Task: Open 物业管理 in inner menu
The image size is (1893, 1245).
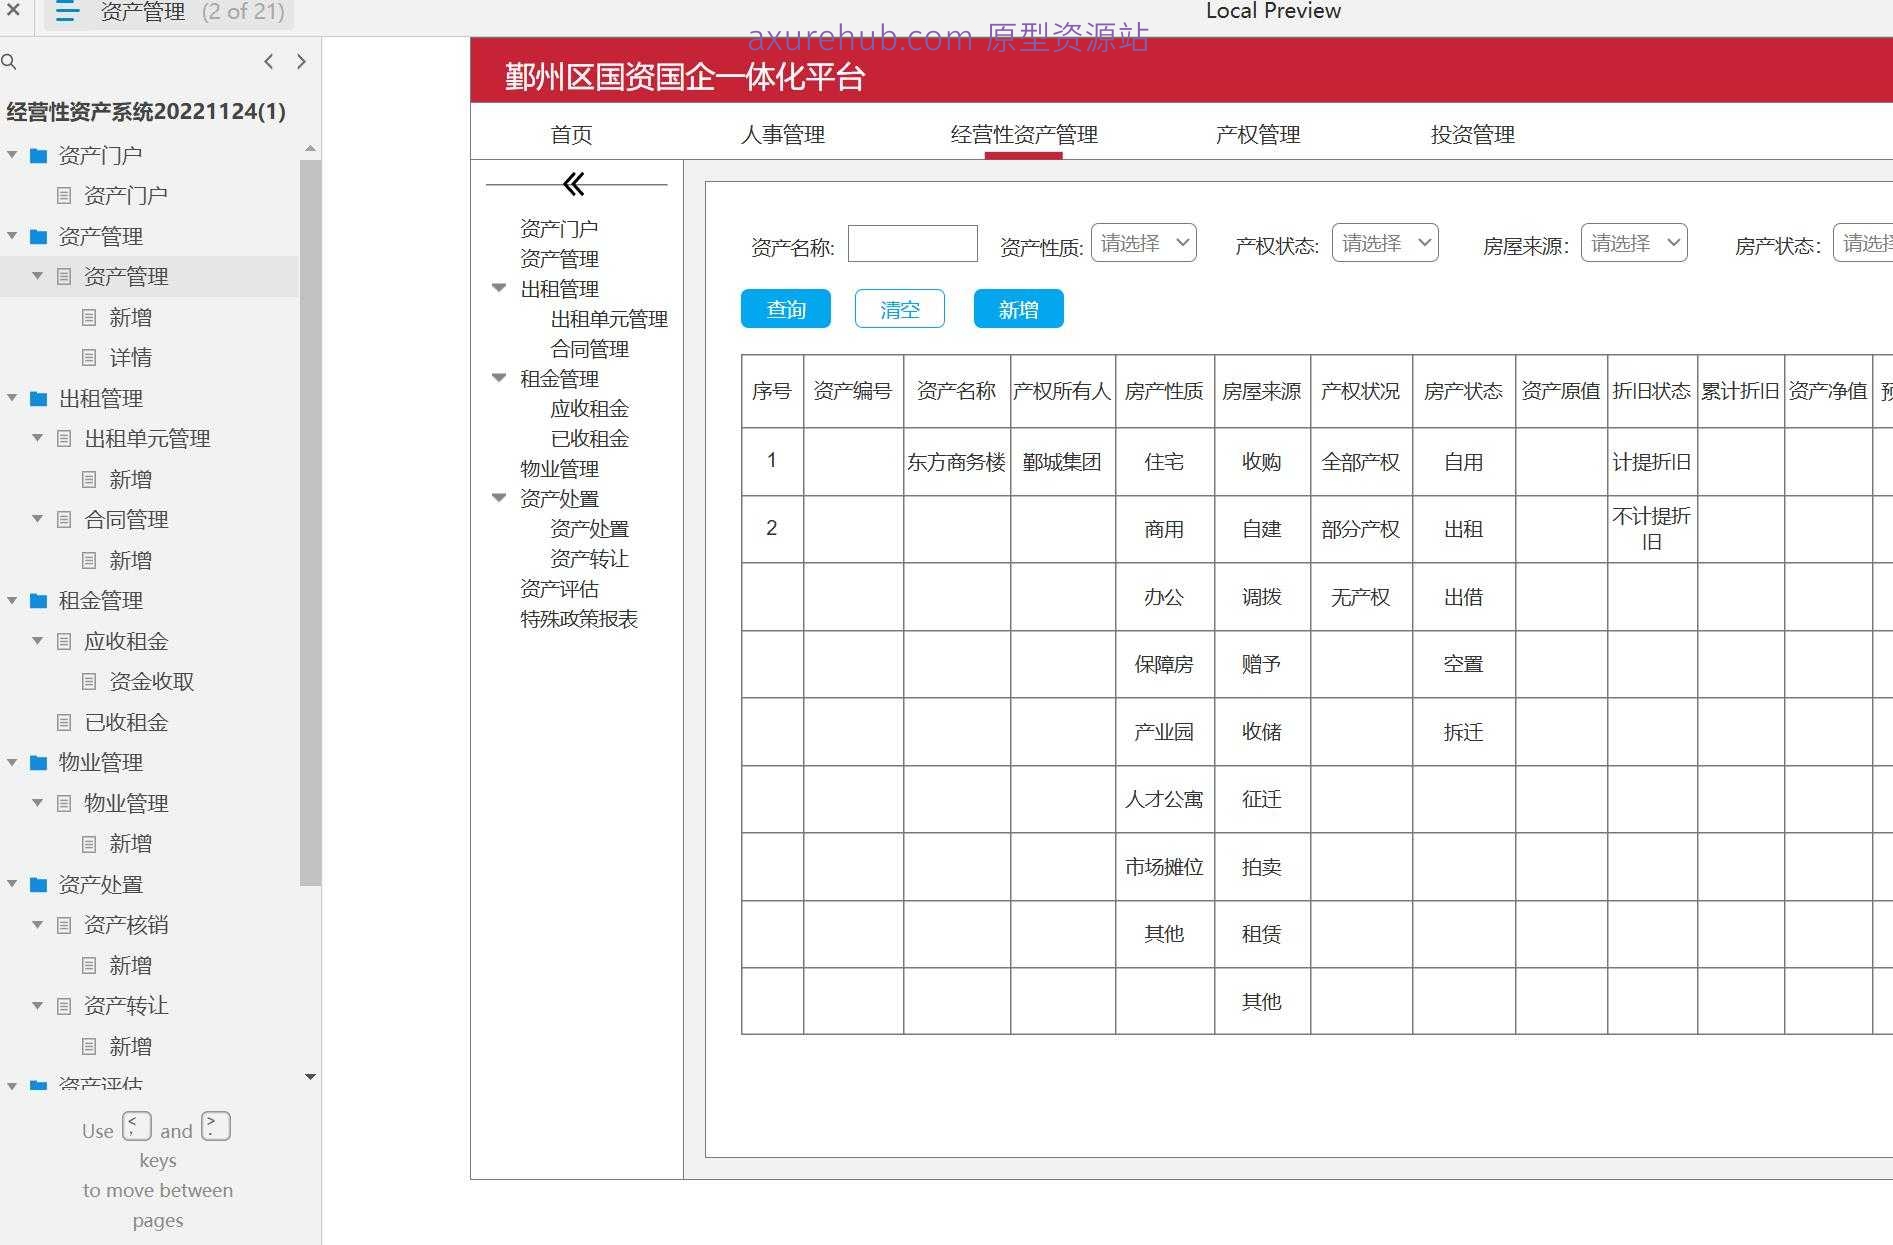Action: (x=560, y=469)
